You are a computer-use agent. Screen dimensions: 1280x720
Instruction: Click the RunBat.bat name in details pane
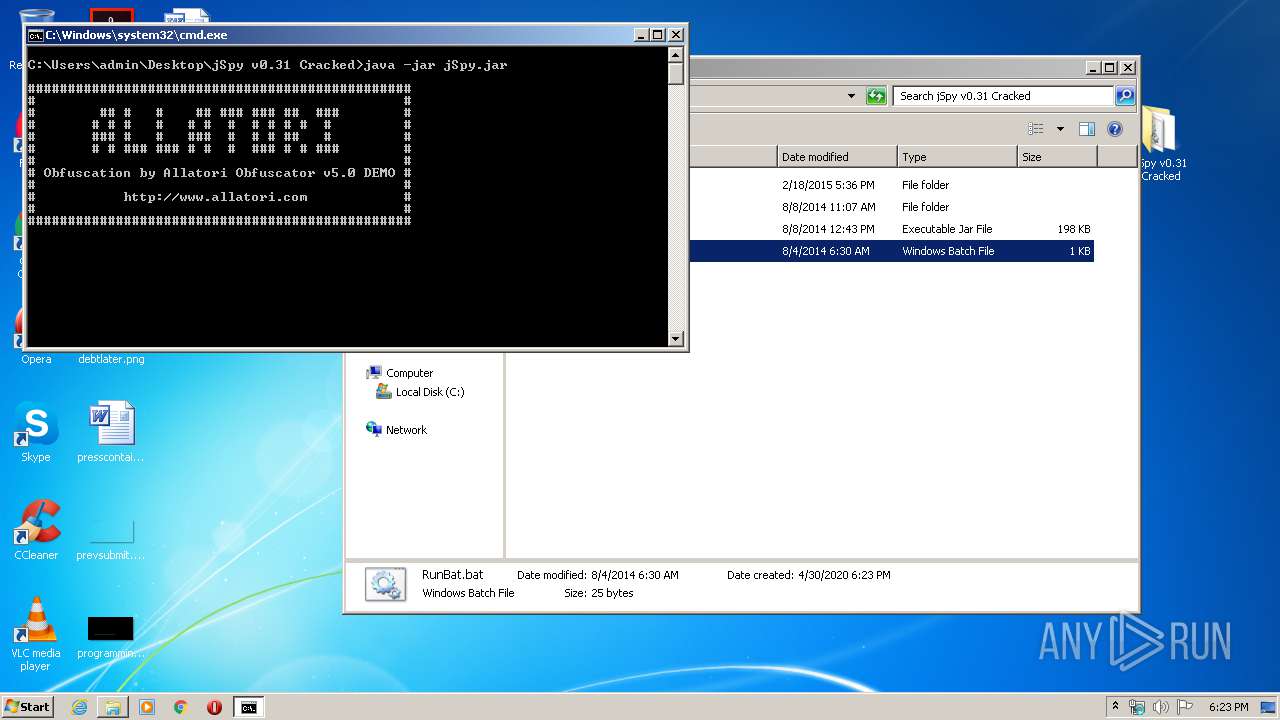pyautogui.click(x=452, y=575)
